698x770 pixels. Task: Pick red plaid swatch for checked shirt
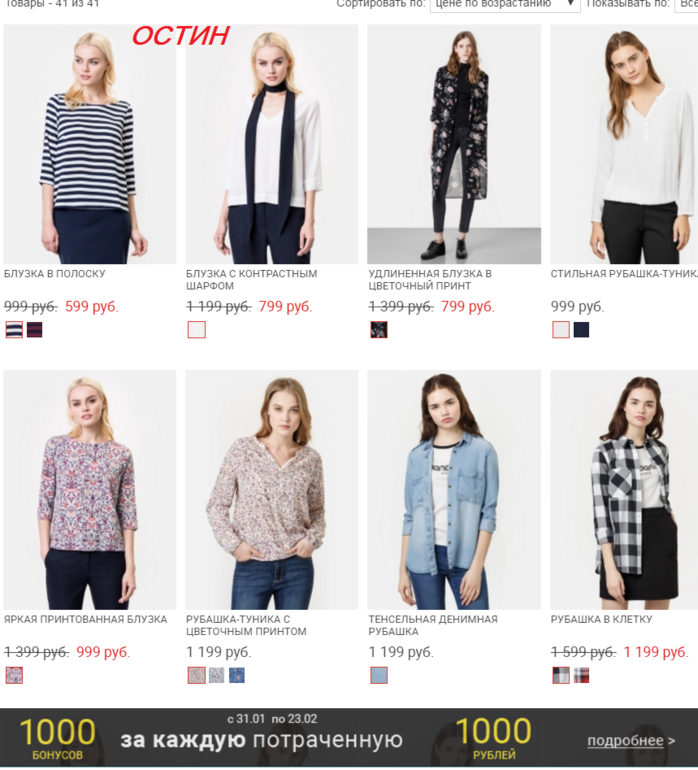tap(581, 675)
